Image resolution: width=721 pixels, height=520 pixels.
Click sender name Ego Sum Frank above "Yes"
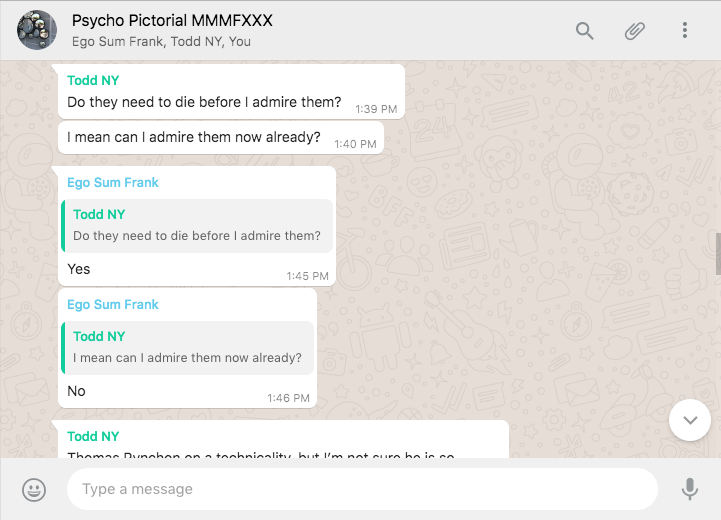click(113, 183)
